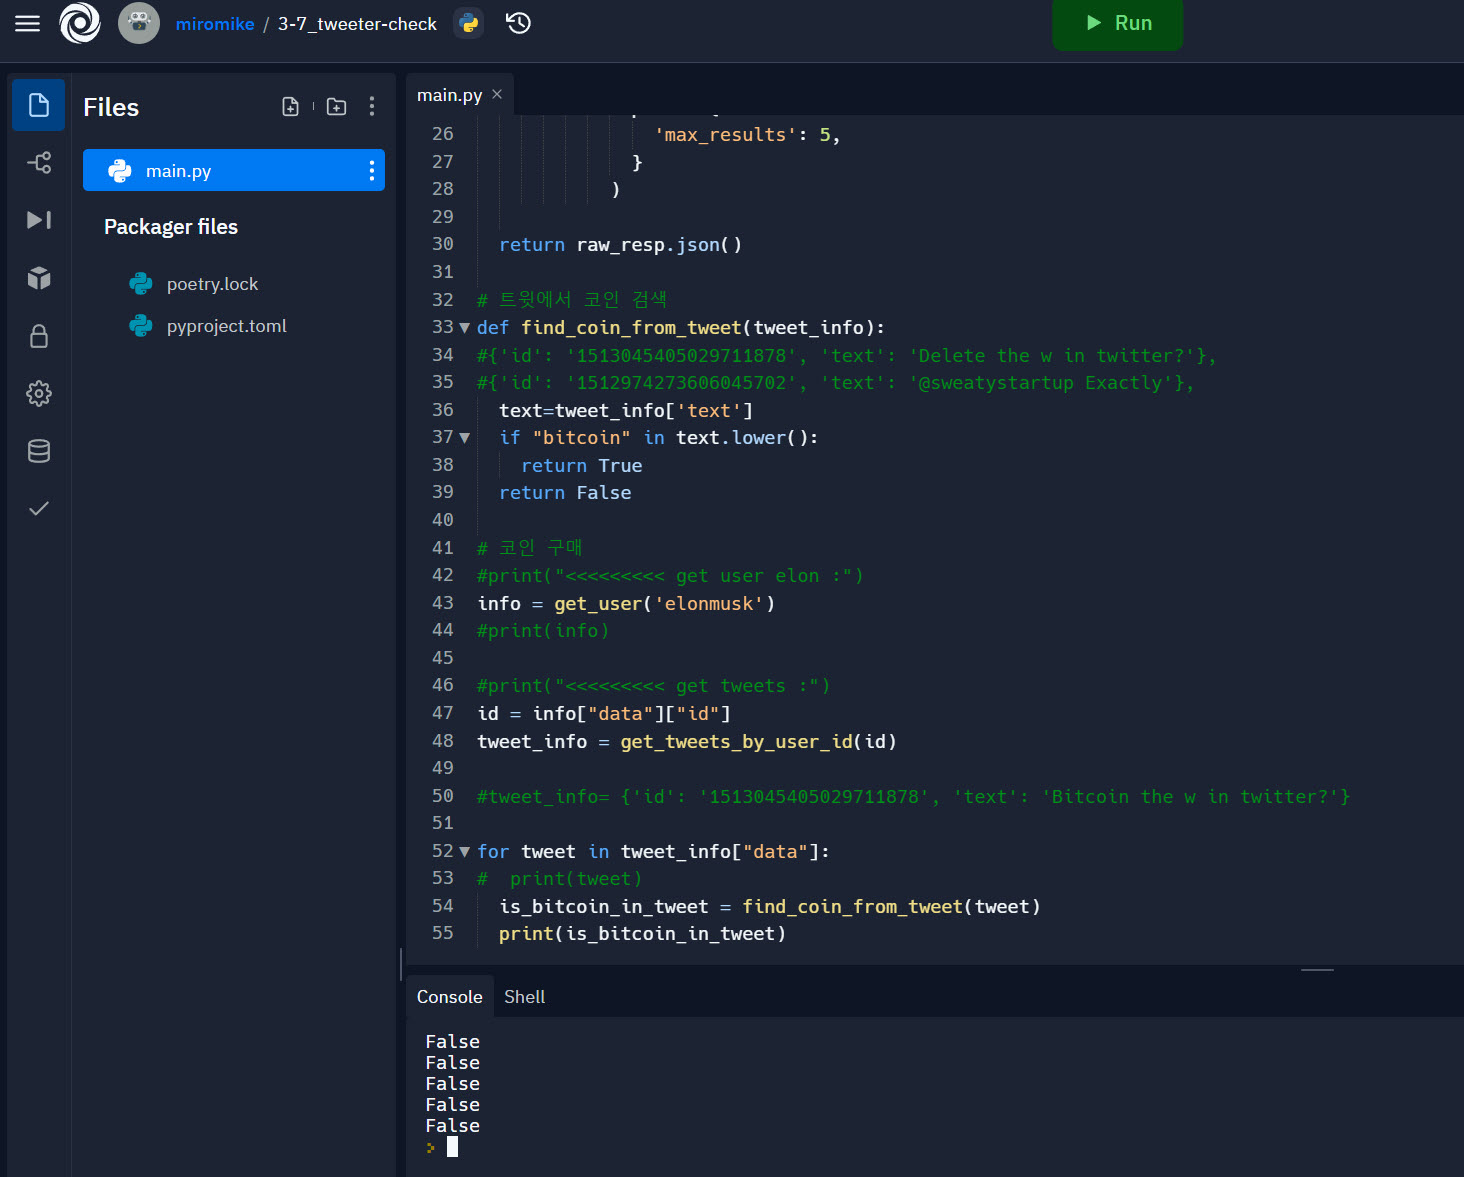
Task: Click 'return True' on line 38
Action: [582, 466]
